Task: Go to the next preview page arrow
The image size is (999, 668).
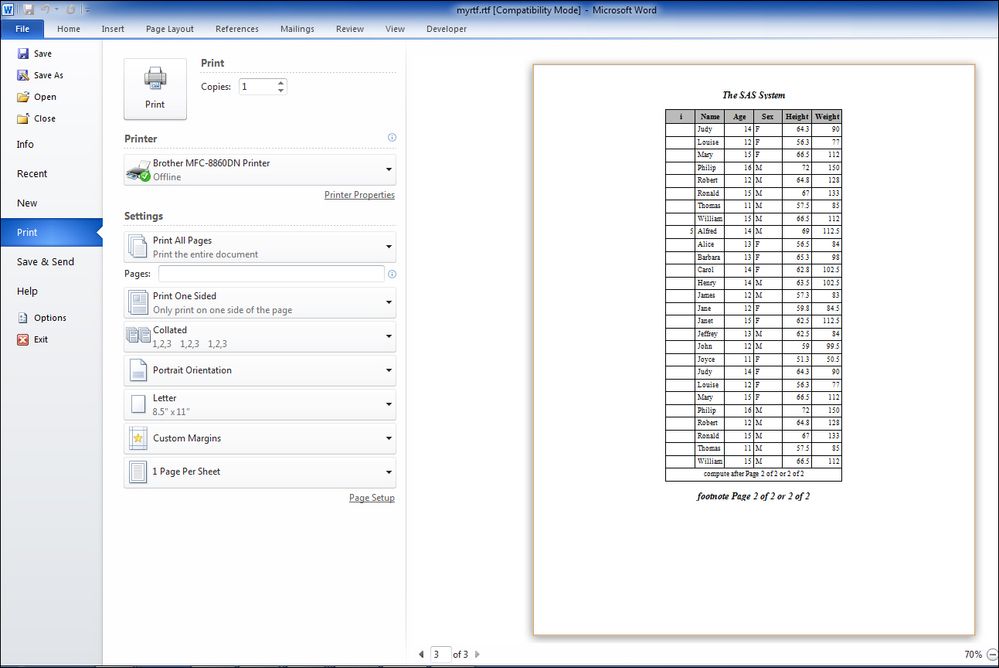Action: click(x=477, y=654)
